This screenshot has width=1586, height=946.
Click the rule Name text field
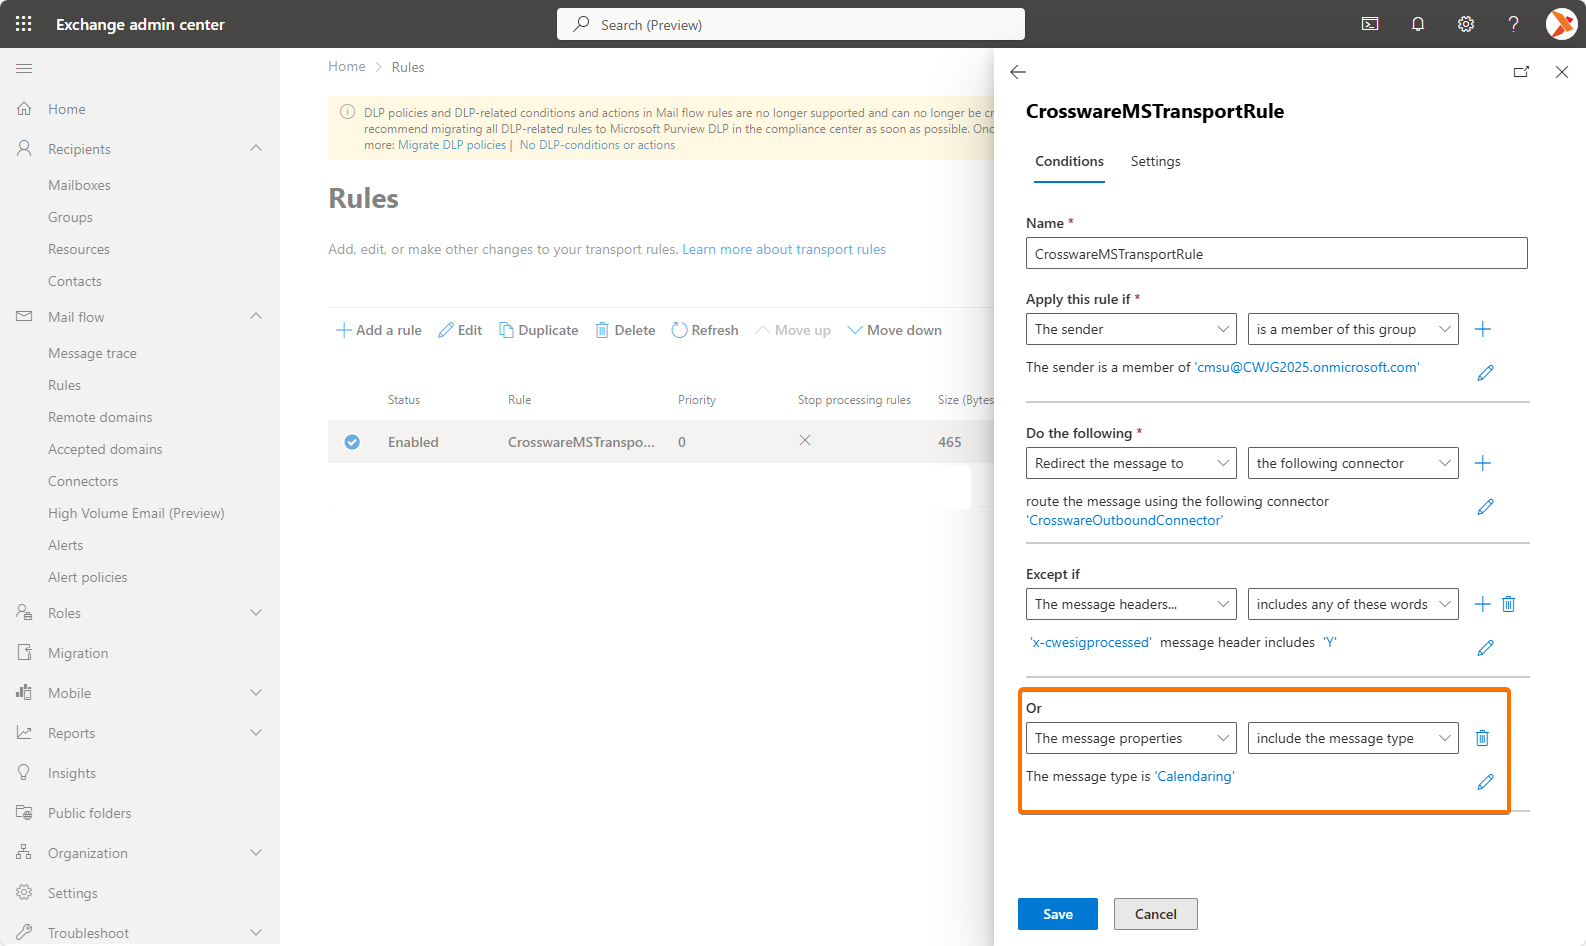pyautogui.click(x=1276, y=254)
